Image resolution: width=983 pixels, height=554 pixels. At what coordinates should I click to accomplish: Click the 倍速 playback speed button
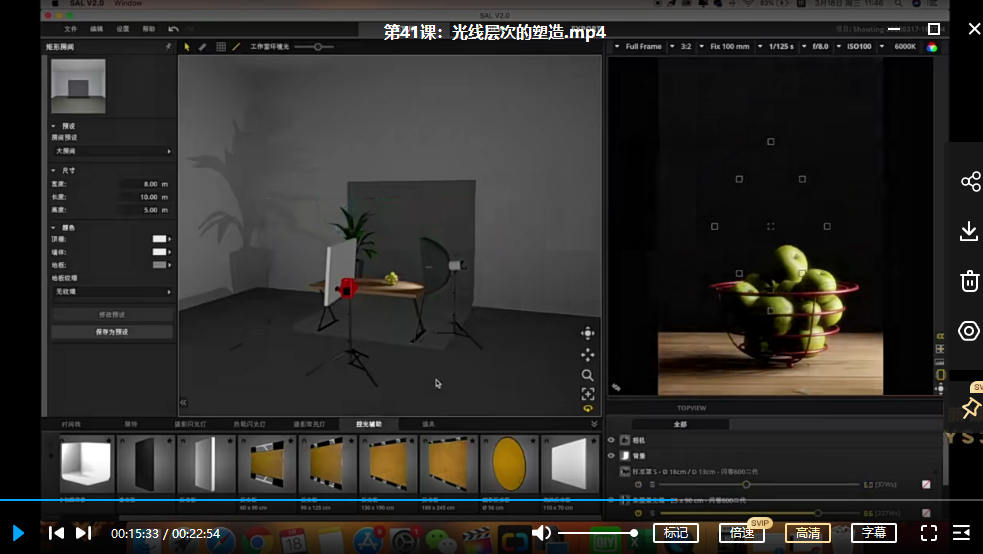pyautogui.click(x=742, y=533)
